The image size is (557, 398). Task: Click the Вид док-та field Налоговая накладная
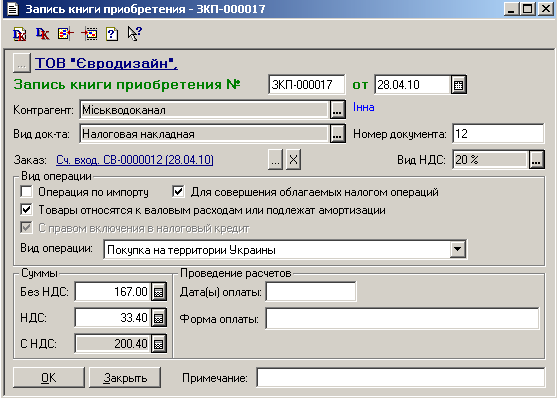(205, 134)
